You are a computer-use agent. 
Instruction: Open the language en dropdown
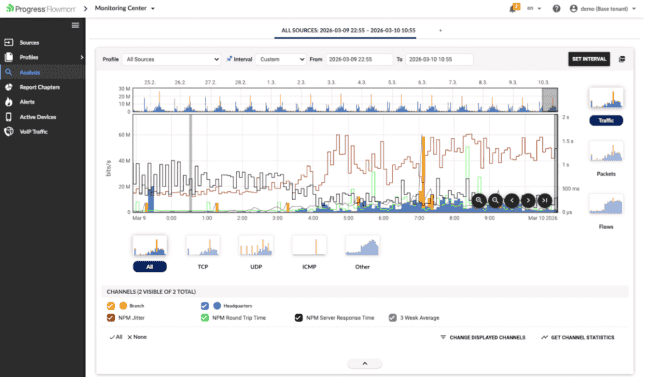point(534,8)
